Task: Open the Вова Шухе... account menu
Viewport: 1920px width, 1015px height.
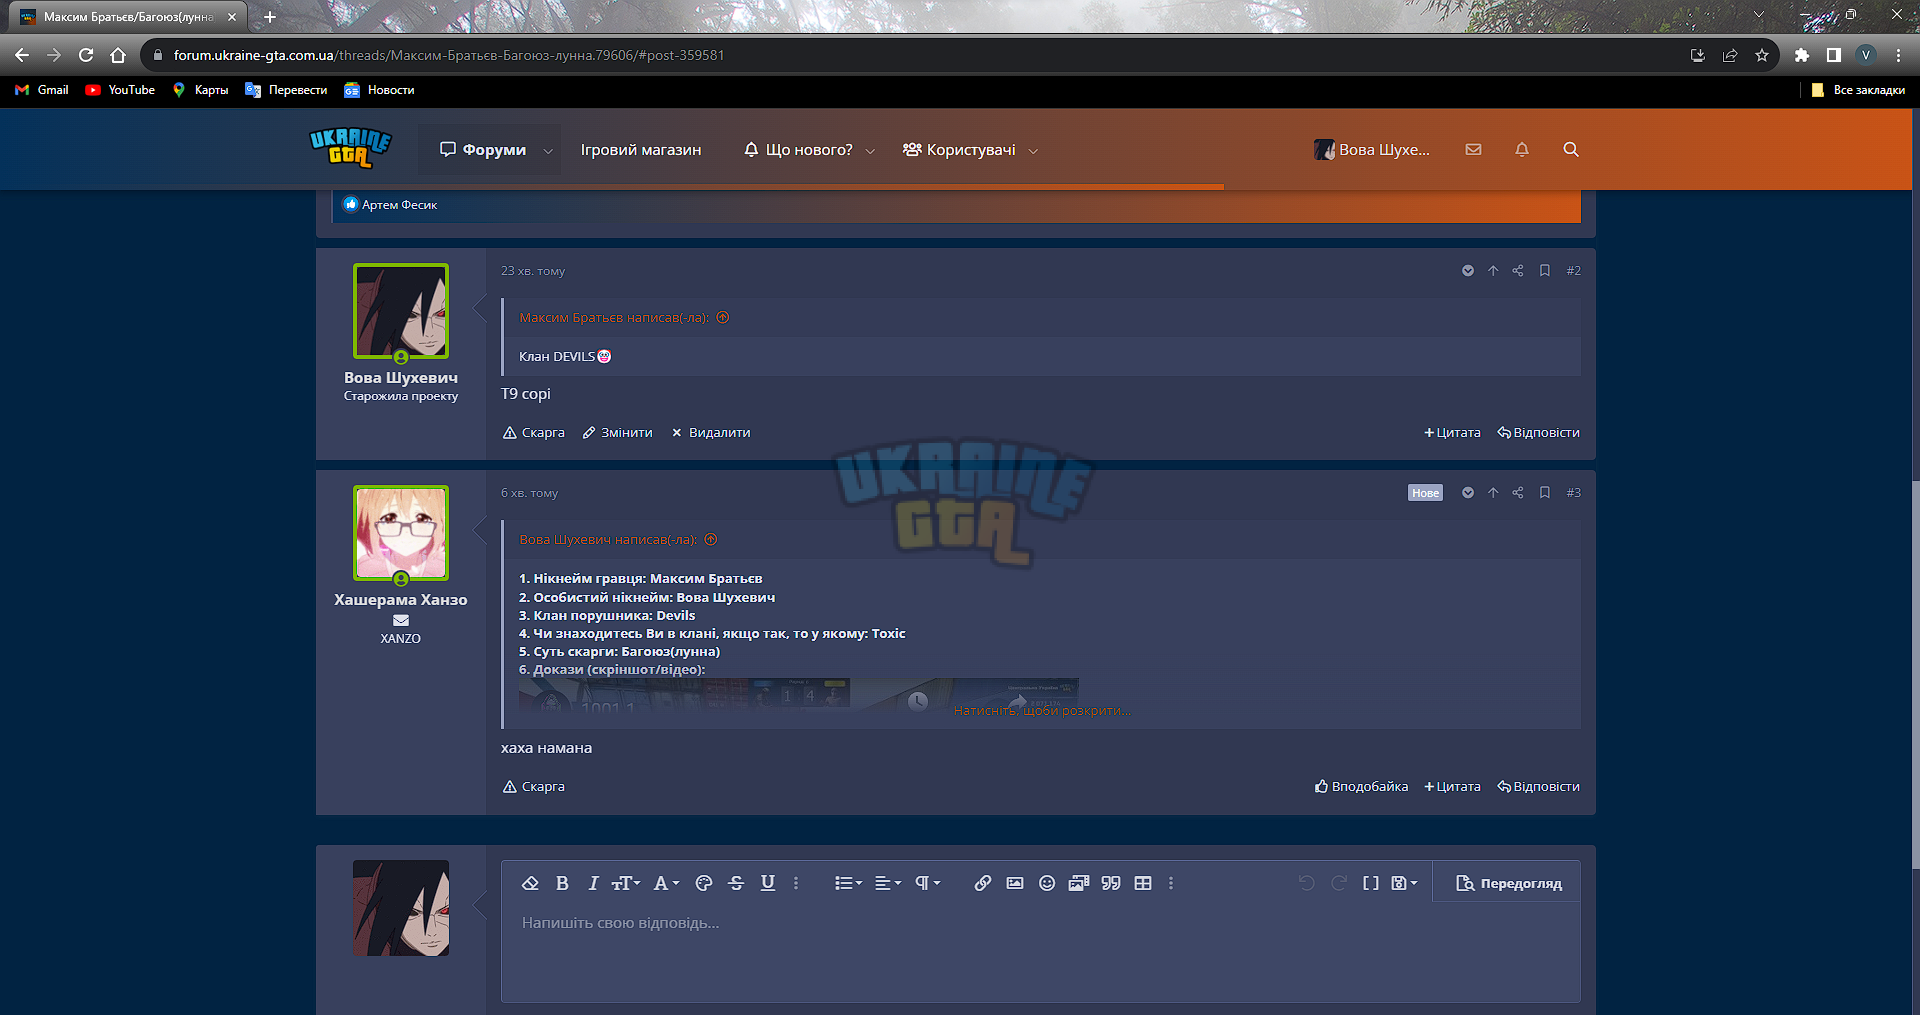Action: coord(1372,150)
